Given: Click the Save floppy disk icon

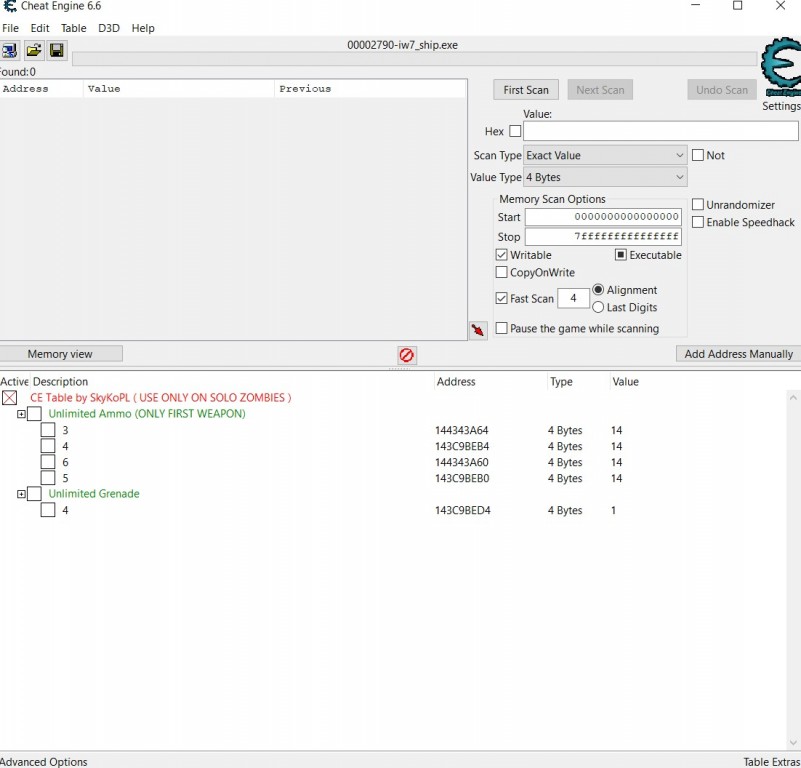Looking at the screenshot, I should coord(56,50).
